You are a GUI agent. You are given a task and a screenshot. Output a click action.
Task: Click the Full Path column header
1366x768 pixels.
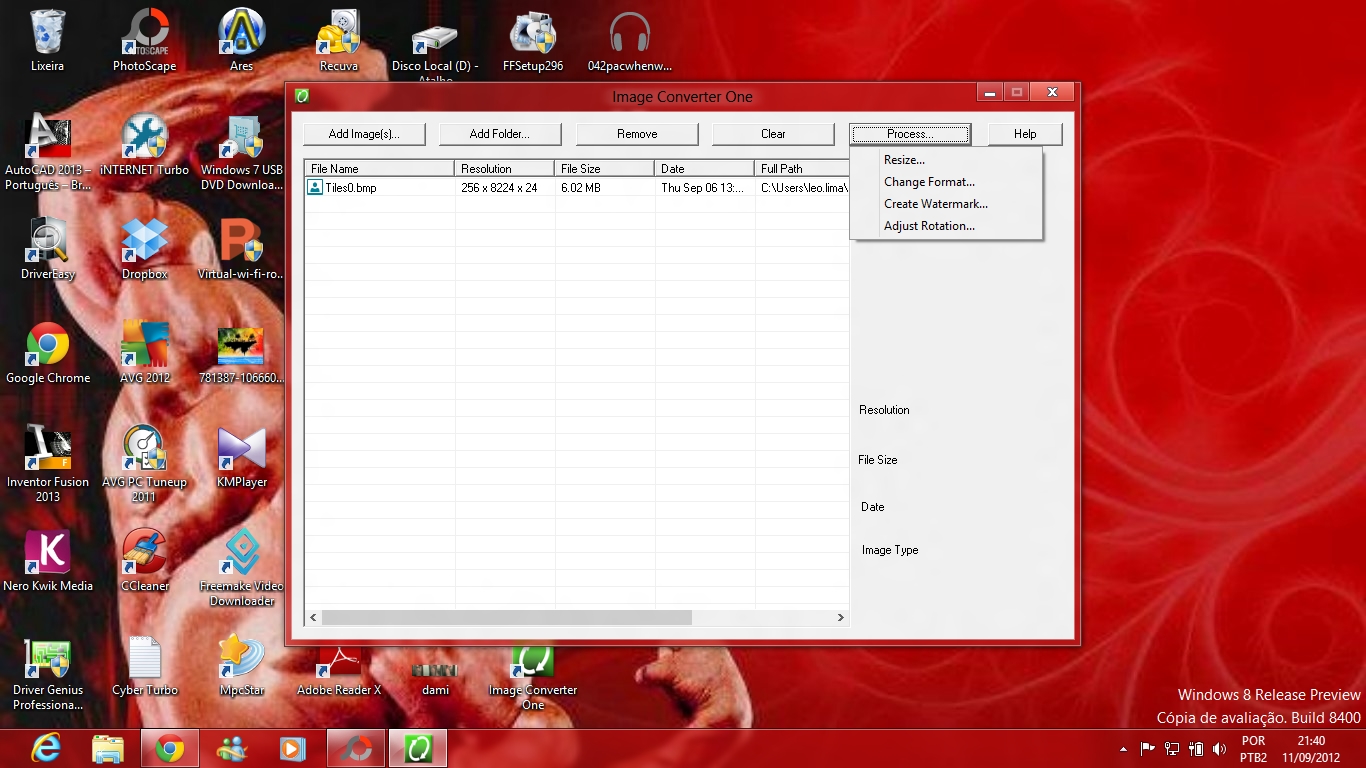(x=802, y=169)
